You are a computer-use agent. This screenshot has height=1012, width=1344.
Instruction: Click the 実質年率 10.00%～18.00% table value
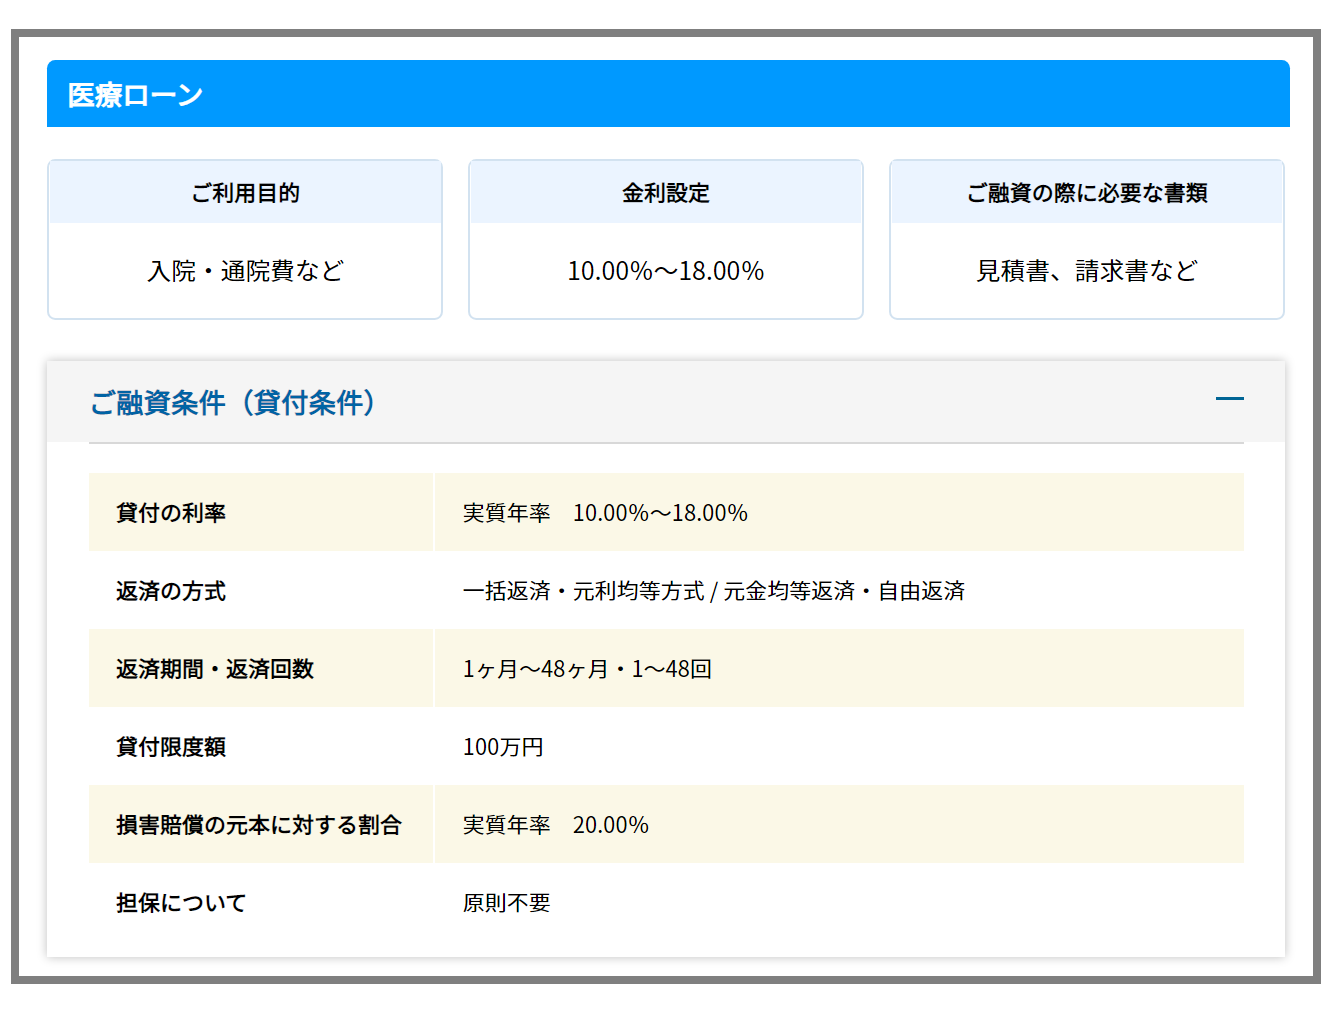click(605, 513)
